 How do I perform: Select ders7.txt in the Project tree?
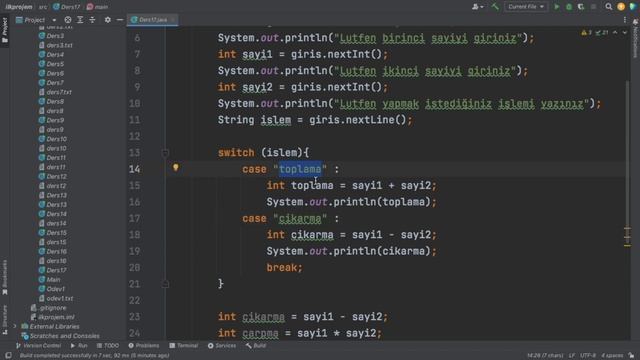(x=55, y=92)
